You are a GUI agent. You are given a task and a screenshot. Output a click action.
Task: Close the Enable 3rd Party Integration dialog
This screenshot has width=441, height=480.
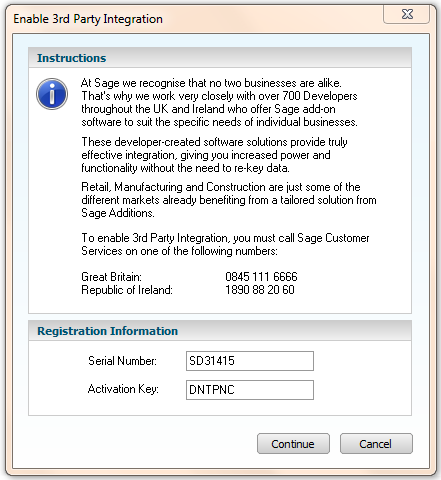pos(407,14)
